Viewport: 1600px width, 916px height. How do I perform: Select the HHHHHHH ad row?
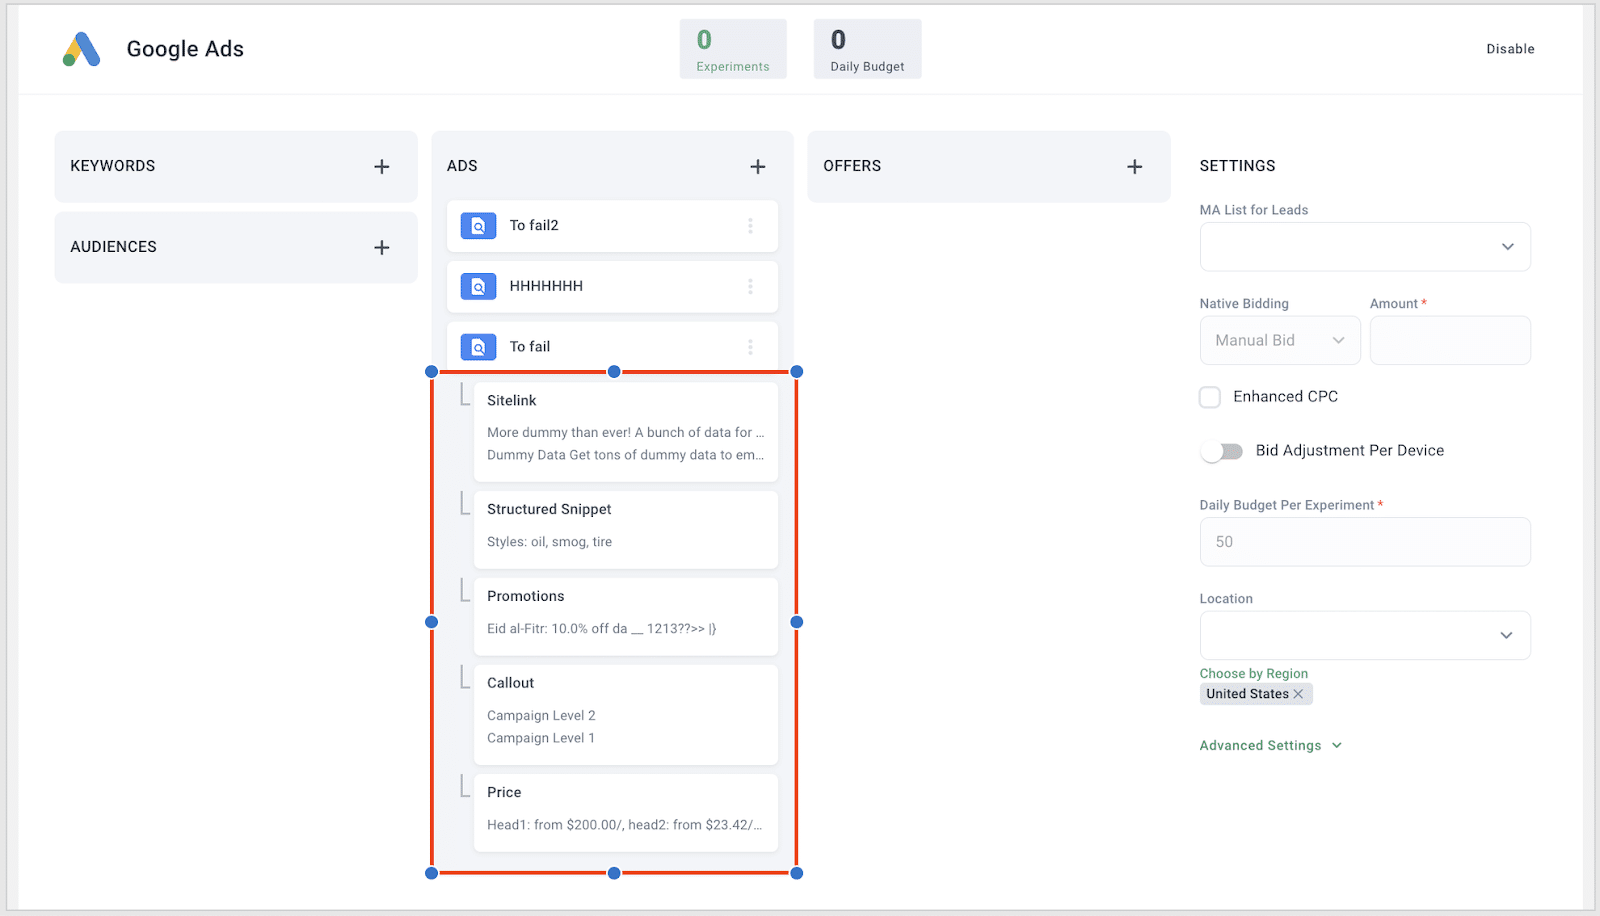(612, 286)
